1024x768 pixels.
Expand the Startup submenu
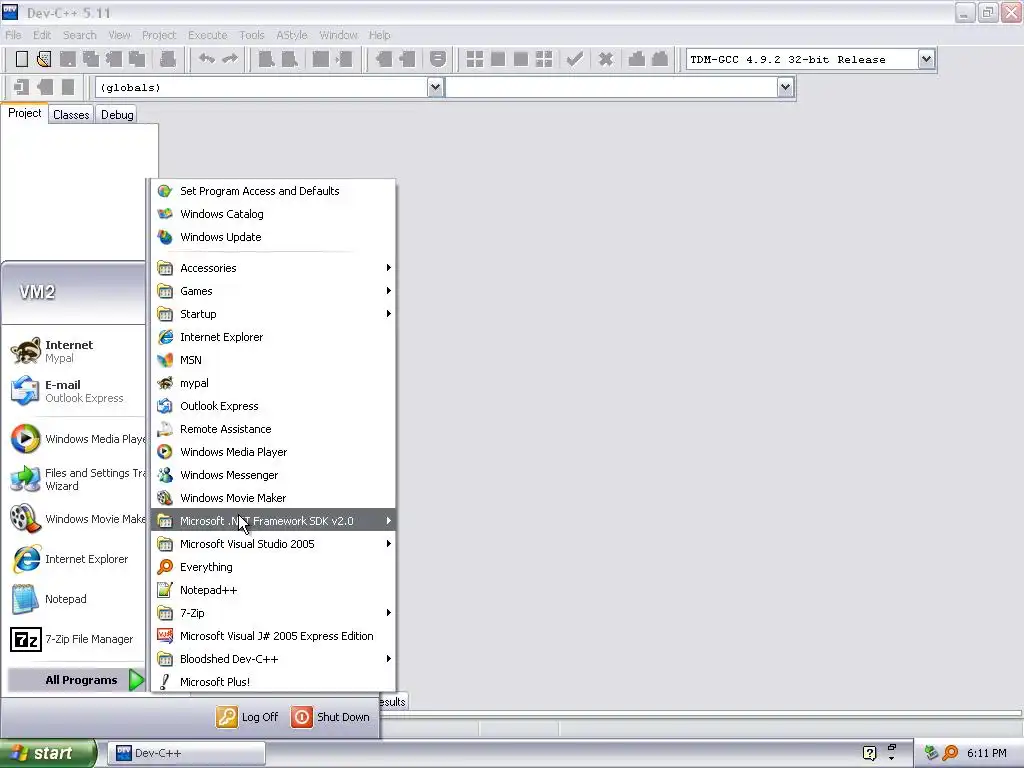pos(273,314)
